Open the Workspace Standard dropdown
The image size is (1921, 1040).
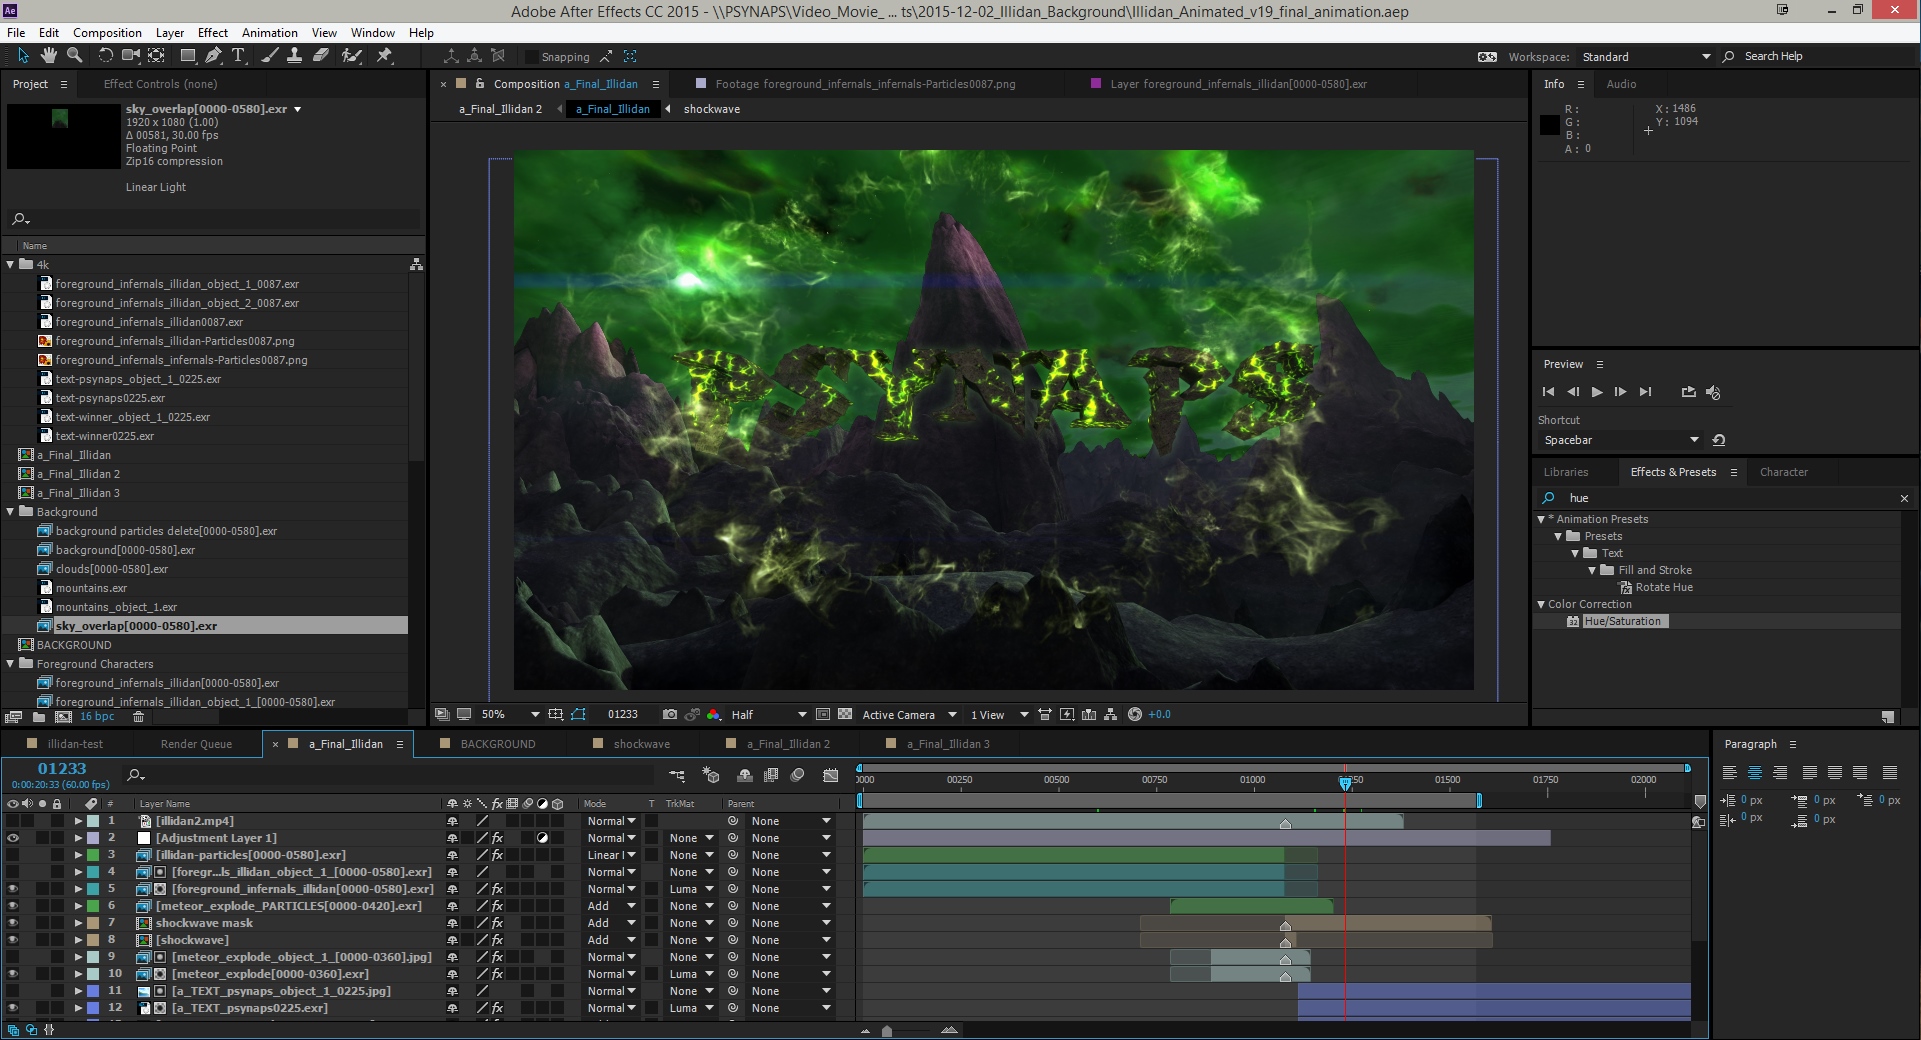coord(1647,57)
